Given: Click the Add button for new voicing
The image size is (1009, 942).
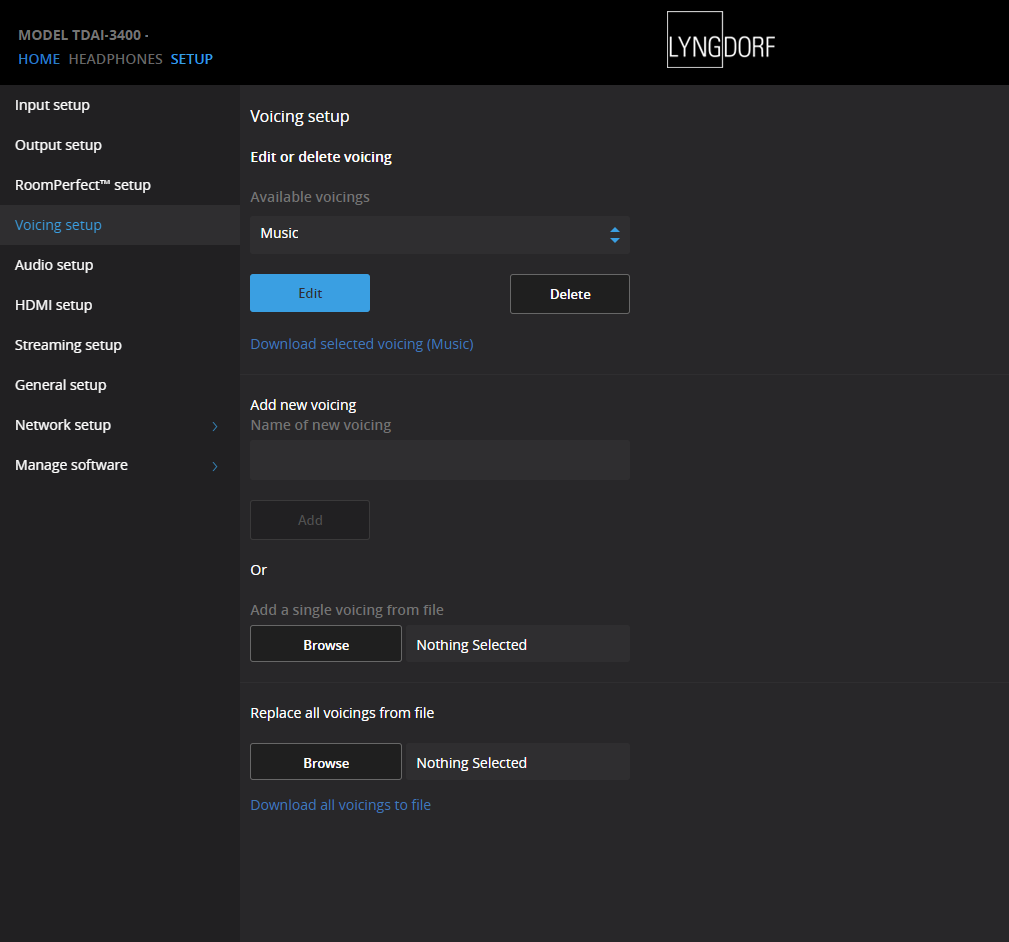Looking at the screenshot, I should [309, 519].
